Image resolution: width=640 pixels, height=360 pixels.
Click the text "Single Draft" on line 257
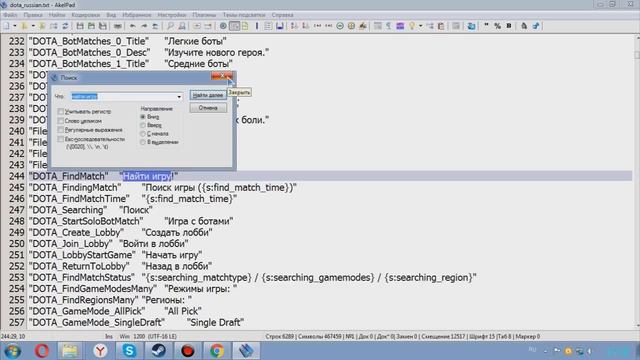click(215, 322)
